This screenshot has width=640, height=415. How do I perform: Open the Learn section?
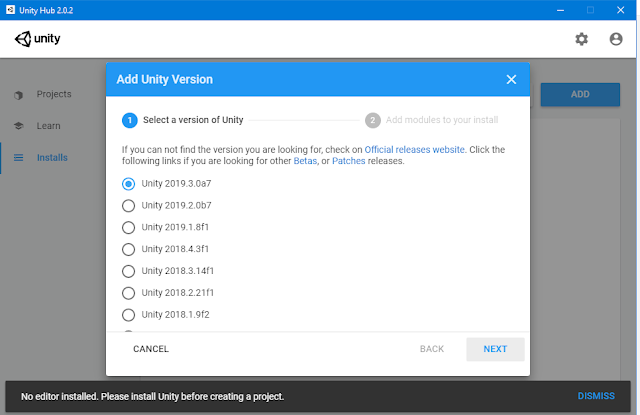point(49,126)
